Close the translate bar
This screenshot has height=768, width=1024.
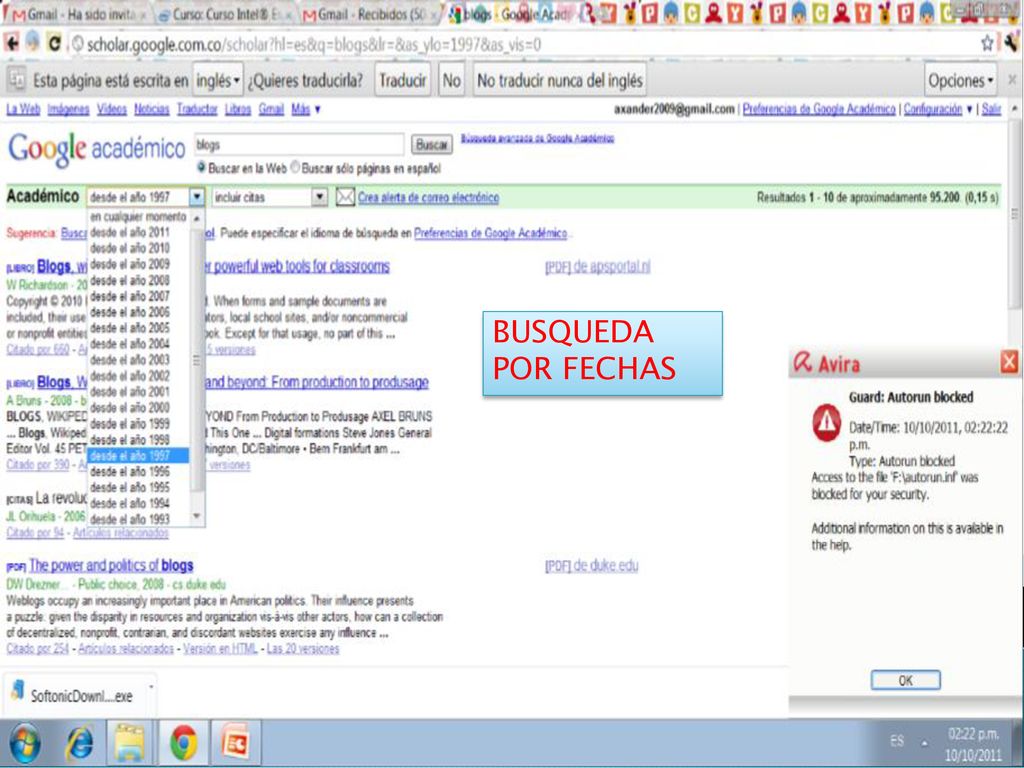click(1012, 79)
